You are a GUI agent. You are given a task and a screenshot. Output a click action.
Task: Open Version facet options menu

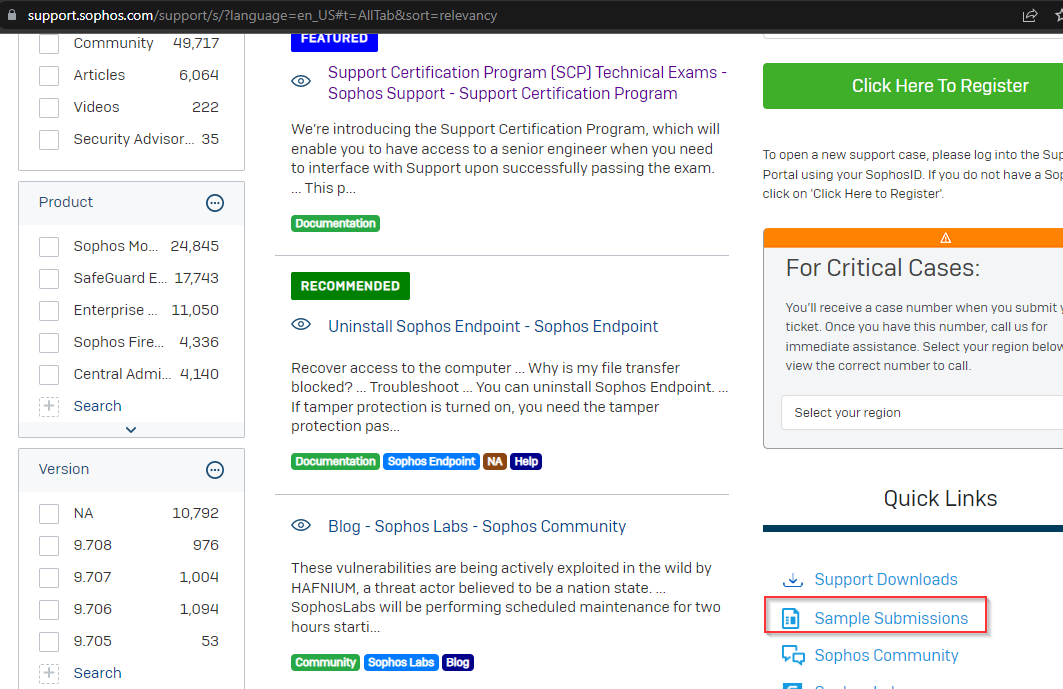[215, 470]
